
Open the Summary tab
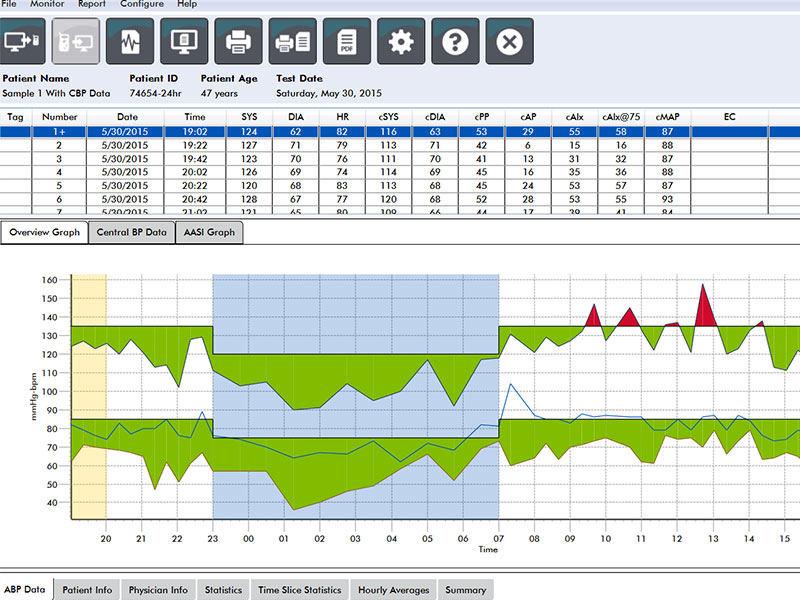point(465,590)
